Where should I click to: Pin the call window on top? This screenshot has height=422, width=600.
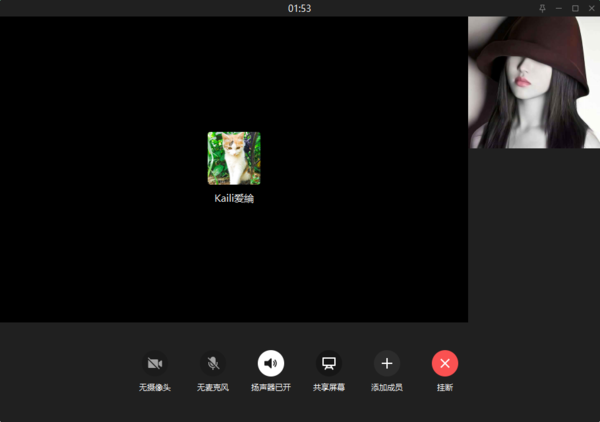pyautogui.click(x=542, y=8)
